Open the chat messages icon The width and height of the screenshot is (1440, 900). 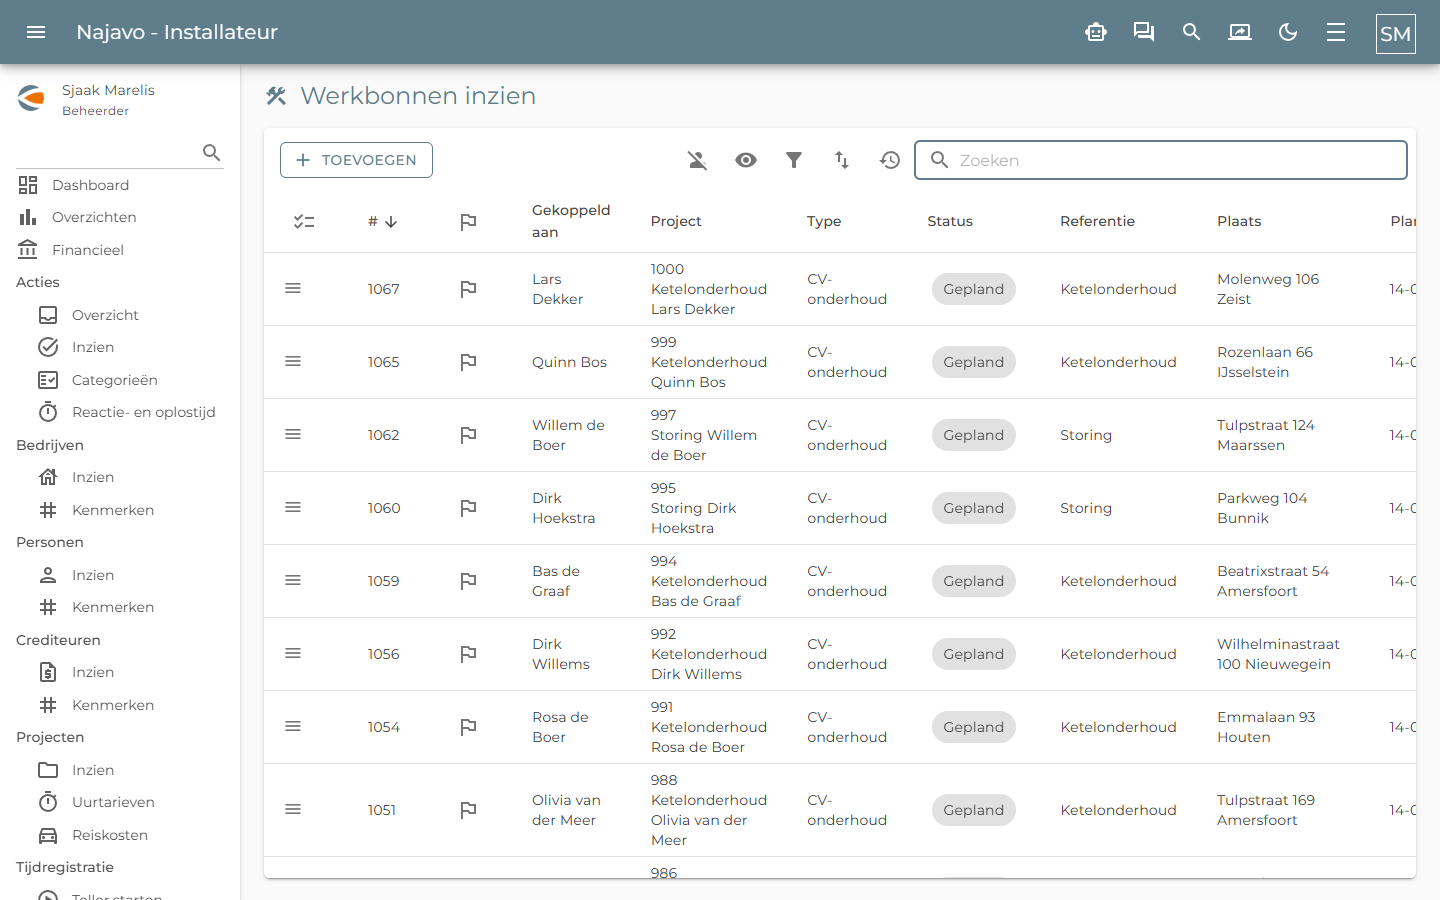[x=1144, y=32]
